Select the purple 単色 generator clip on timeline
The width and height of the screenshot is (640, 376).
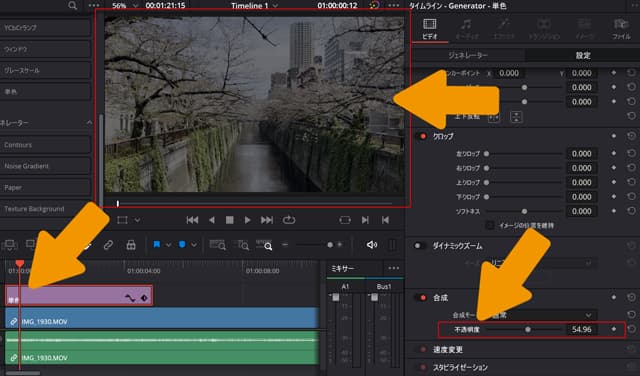pos(79,296)
